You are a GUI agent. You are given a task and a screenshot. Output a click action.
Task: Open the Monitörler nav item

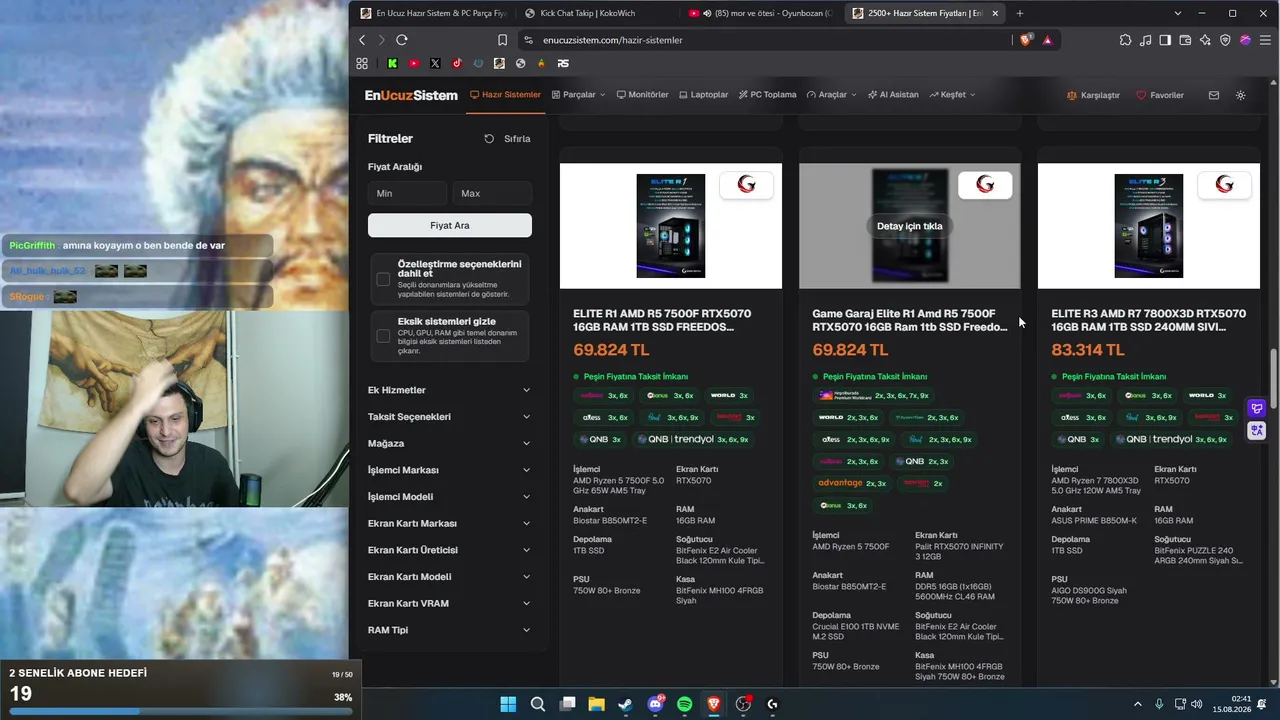coord(642,95)
